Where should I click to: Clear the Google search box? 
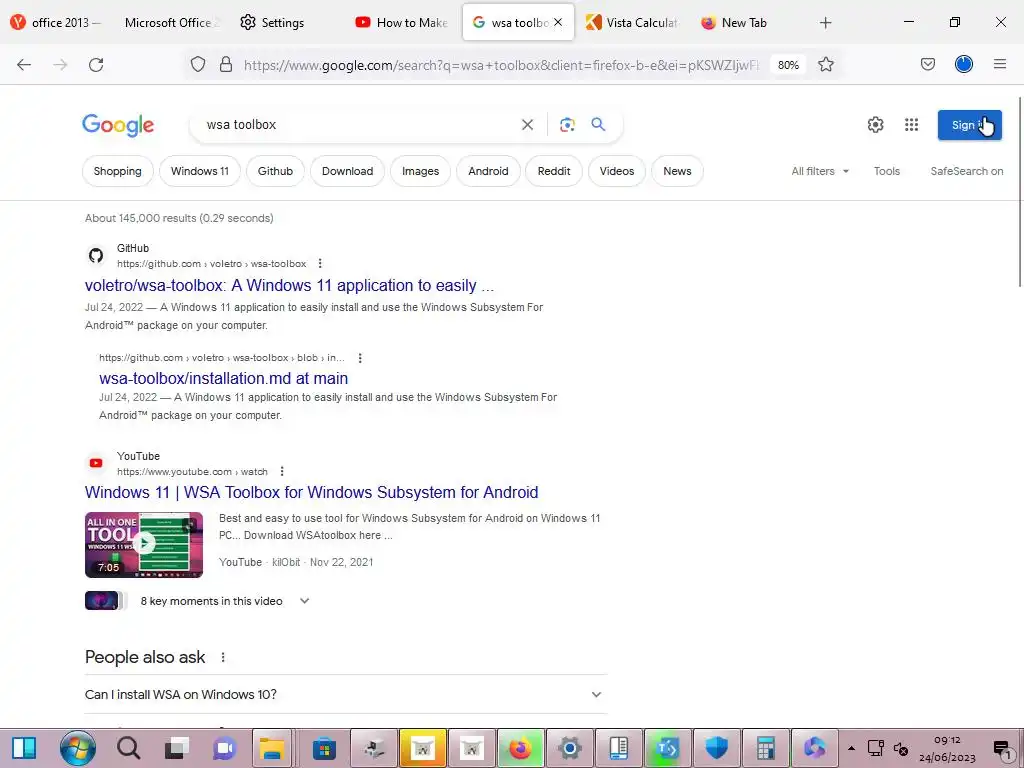tap(528, 125)
